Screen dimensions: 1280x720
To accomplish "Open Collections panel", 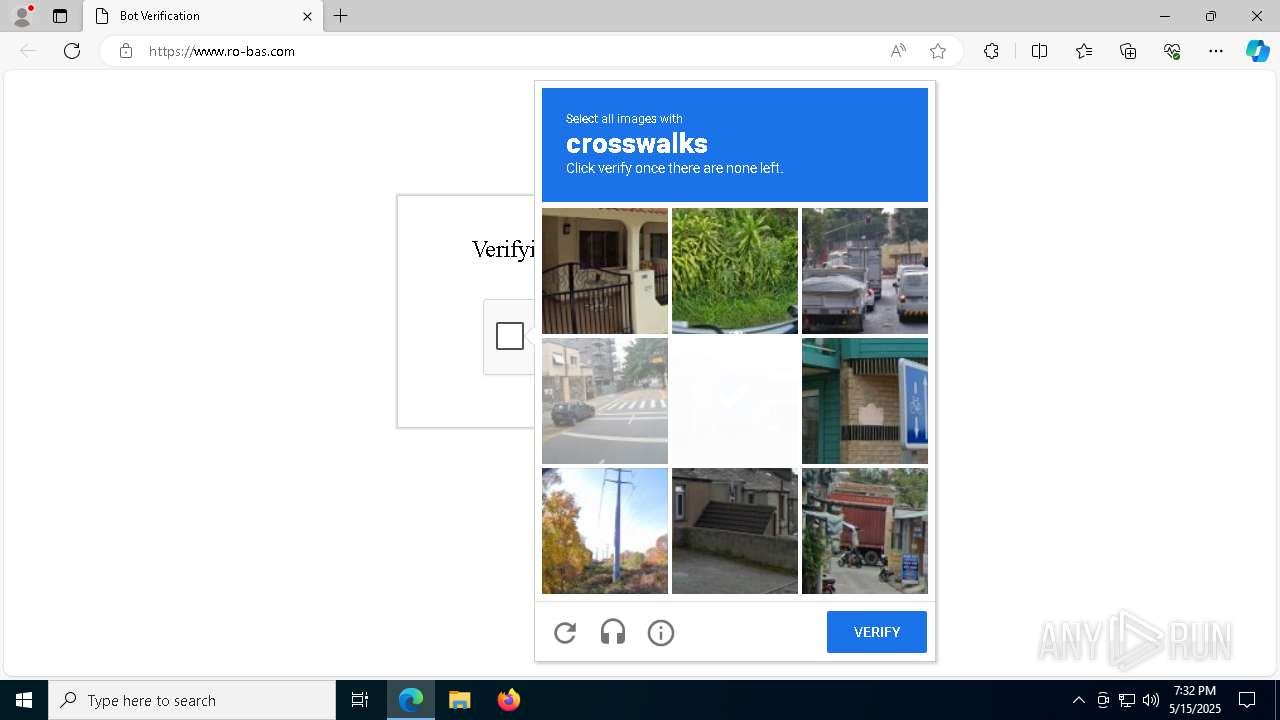I will [x=1128, y=51].
